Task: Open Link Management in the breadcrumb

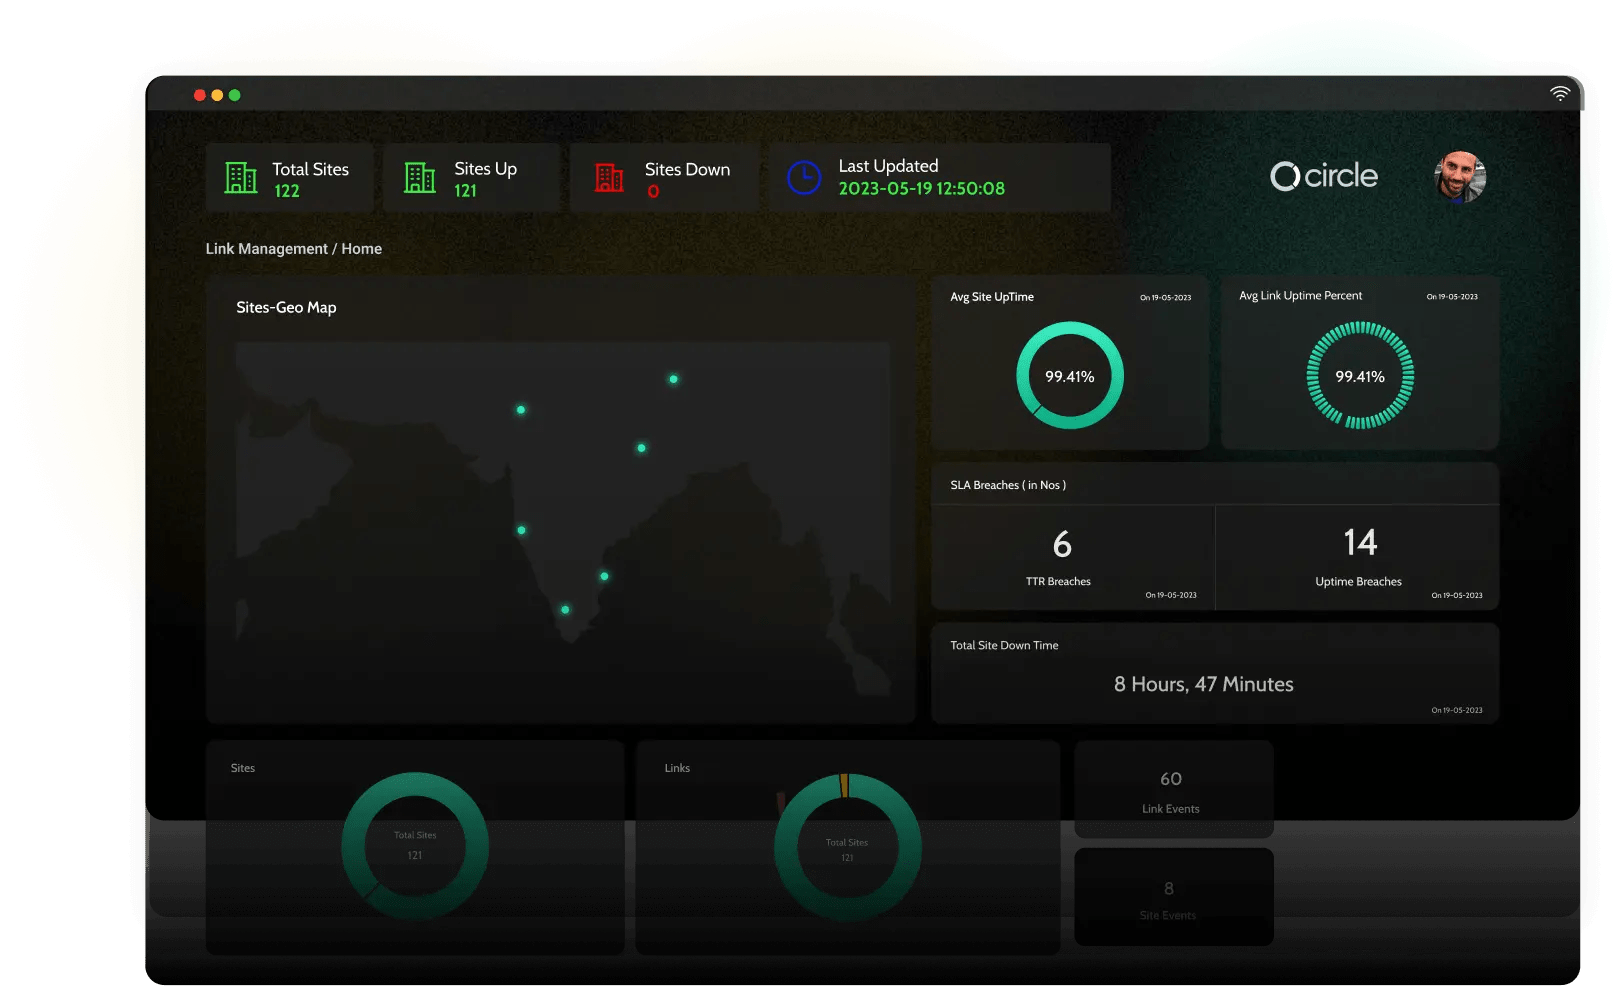Action: (x=267, y=249)
